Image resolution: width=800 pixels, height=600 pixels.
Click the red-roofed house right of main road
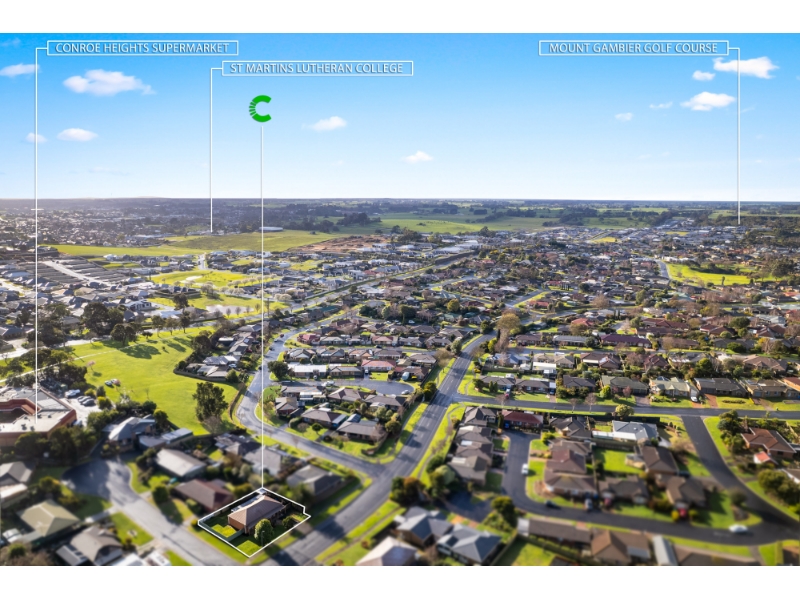pos(521,419)
